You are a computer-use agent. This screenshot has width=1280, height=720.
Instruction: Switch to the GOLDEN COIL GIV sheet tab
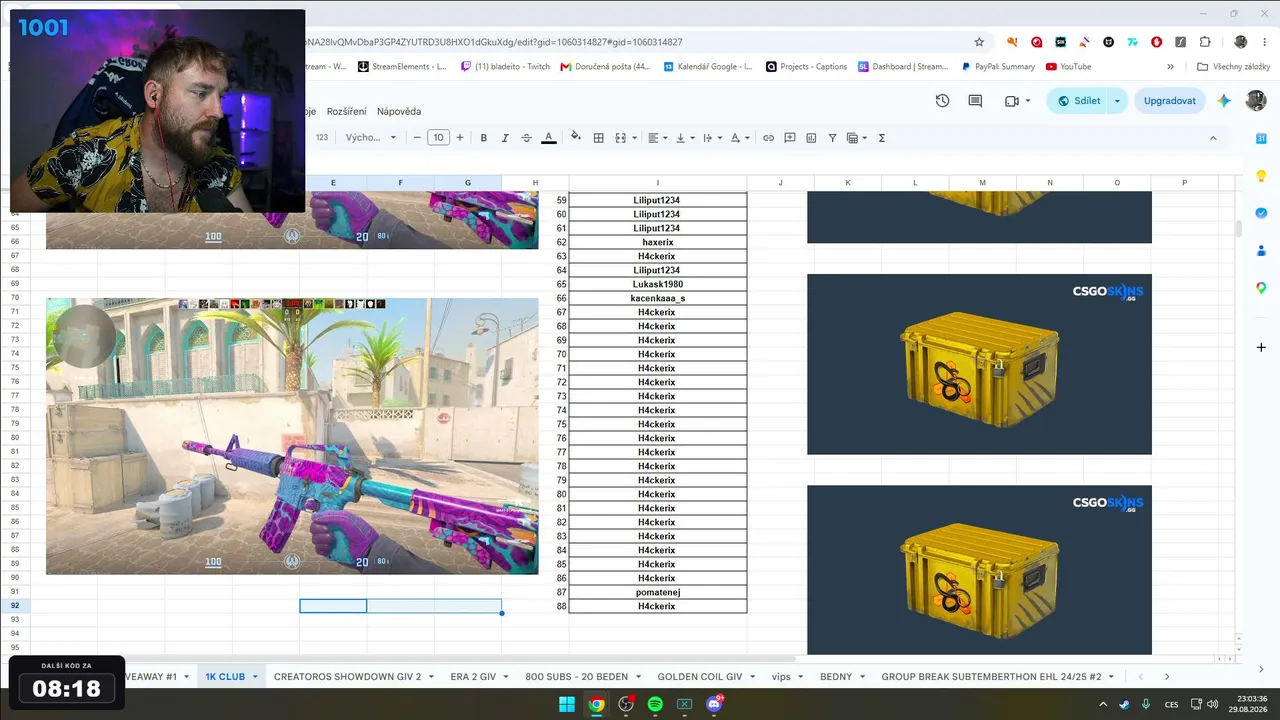(706, 677)
